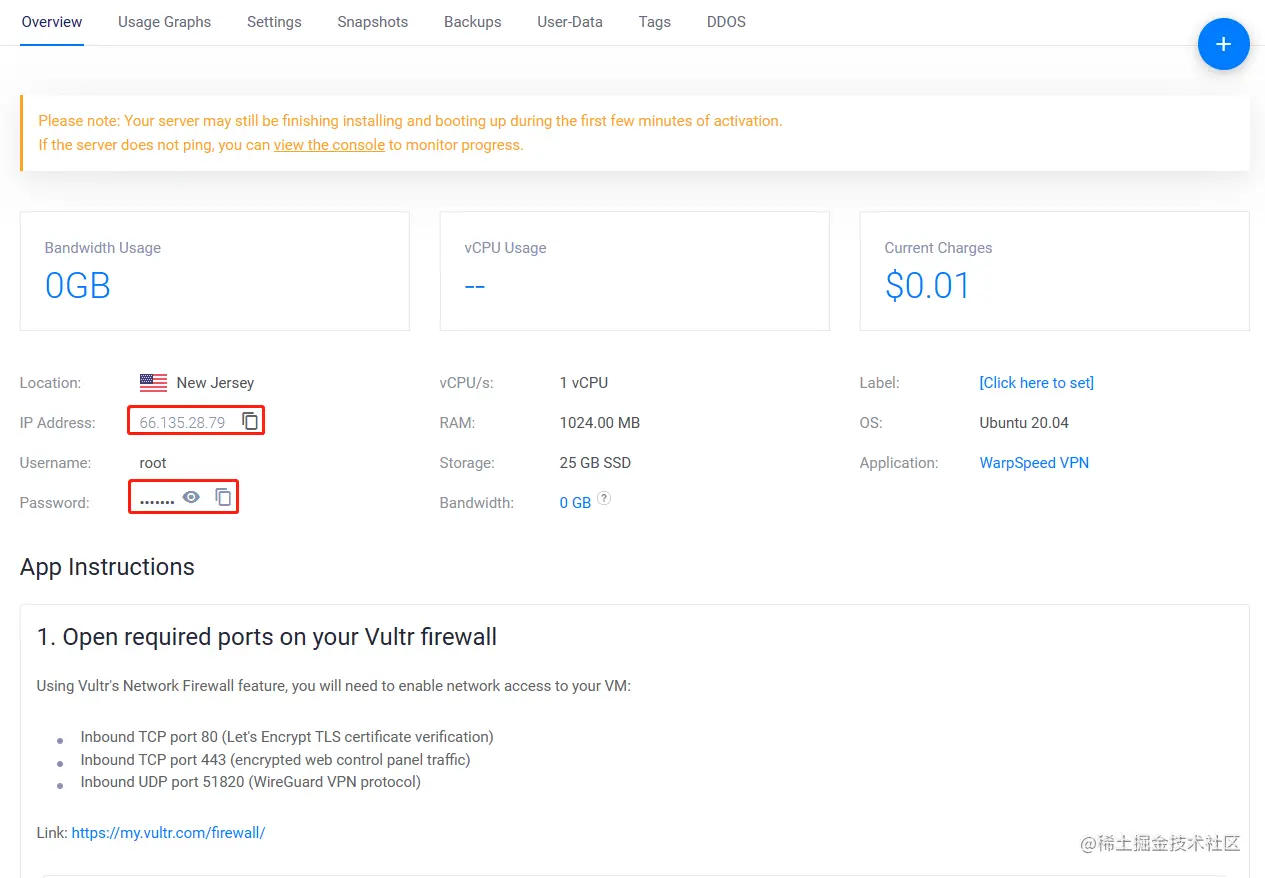The height and width of the screenshot is (878, 1265).
Task: Open the Usage Graphs tab
Action: (164, 21)
